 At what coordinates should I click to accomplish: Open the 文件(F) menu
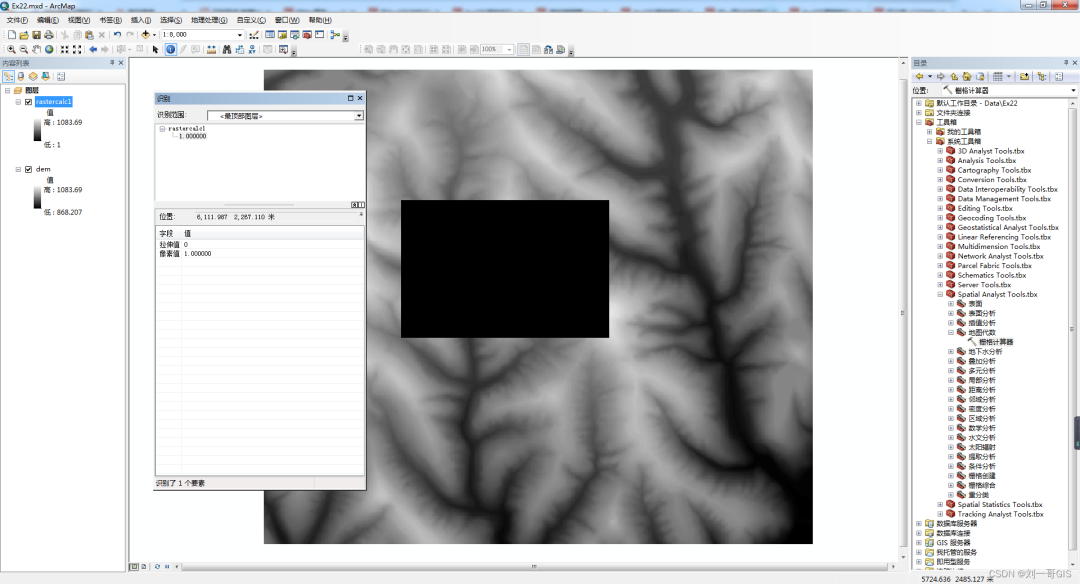[17, 20]
